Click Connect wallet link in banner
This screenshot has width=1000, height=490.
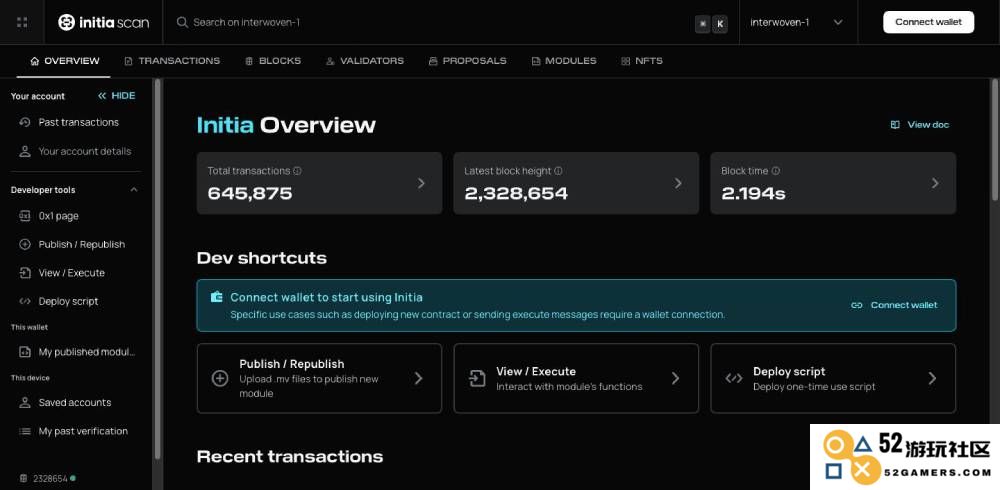894,306
